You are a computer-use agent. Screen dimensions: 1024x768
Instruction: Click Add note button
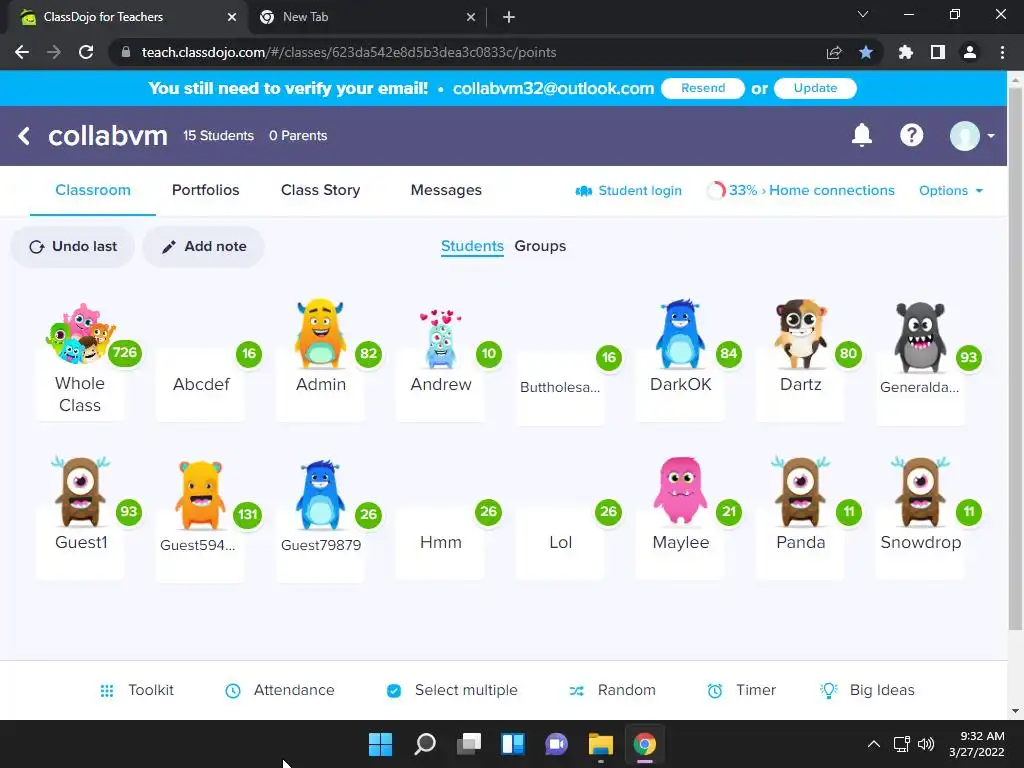pyautogui.click(x=204, y=247)
